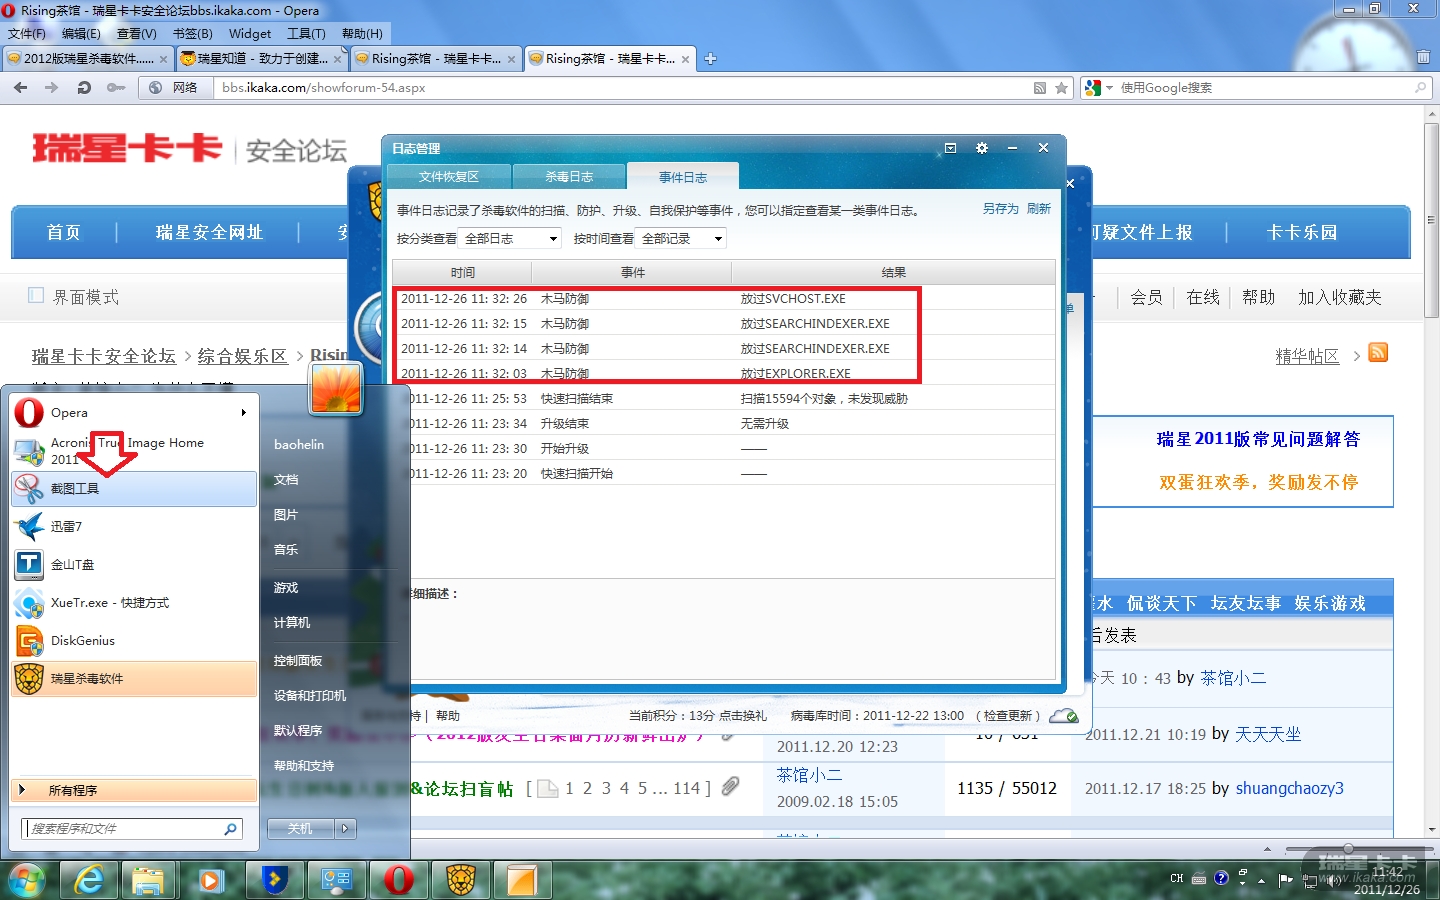
Task: Click the 茶馆小二 author link at 10:43
Action: pyautogui.click(x=1233, y=678)
